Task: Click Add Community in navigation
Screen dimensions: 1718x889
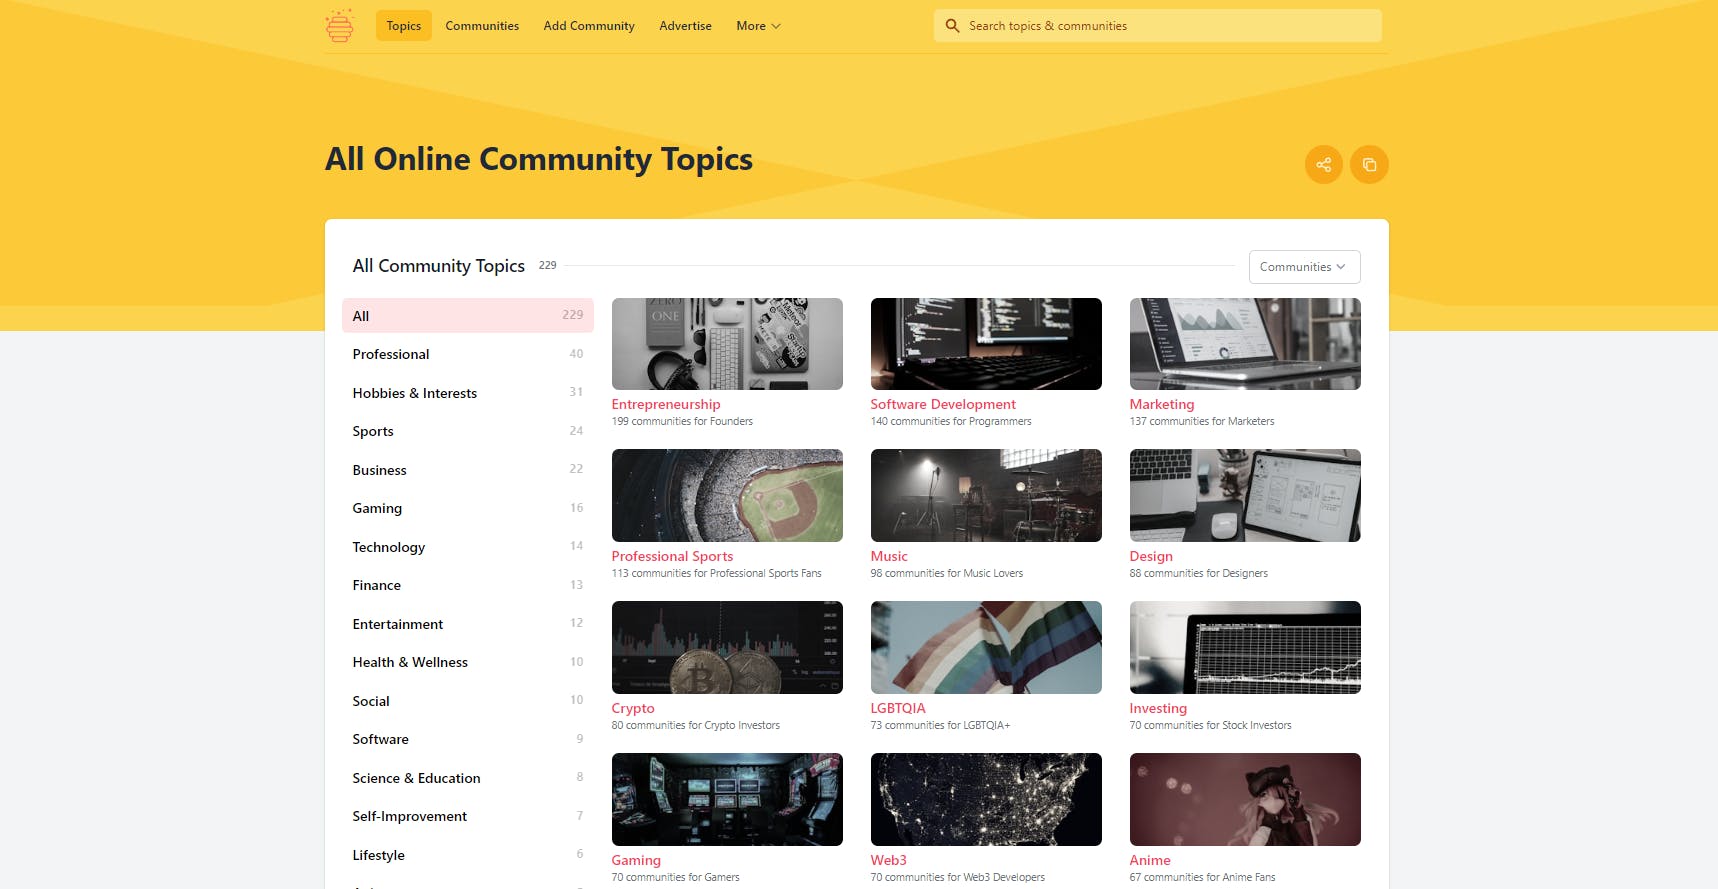Action: pos(588,26)
